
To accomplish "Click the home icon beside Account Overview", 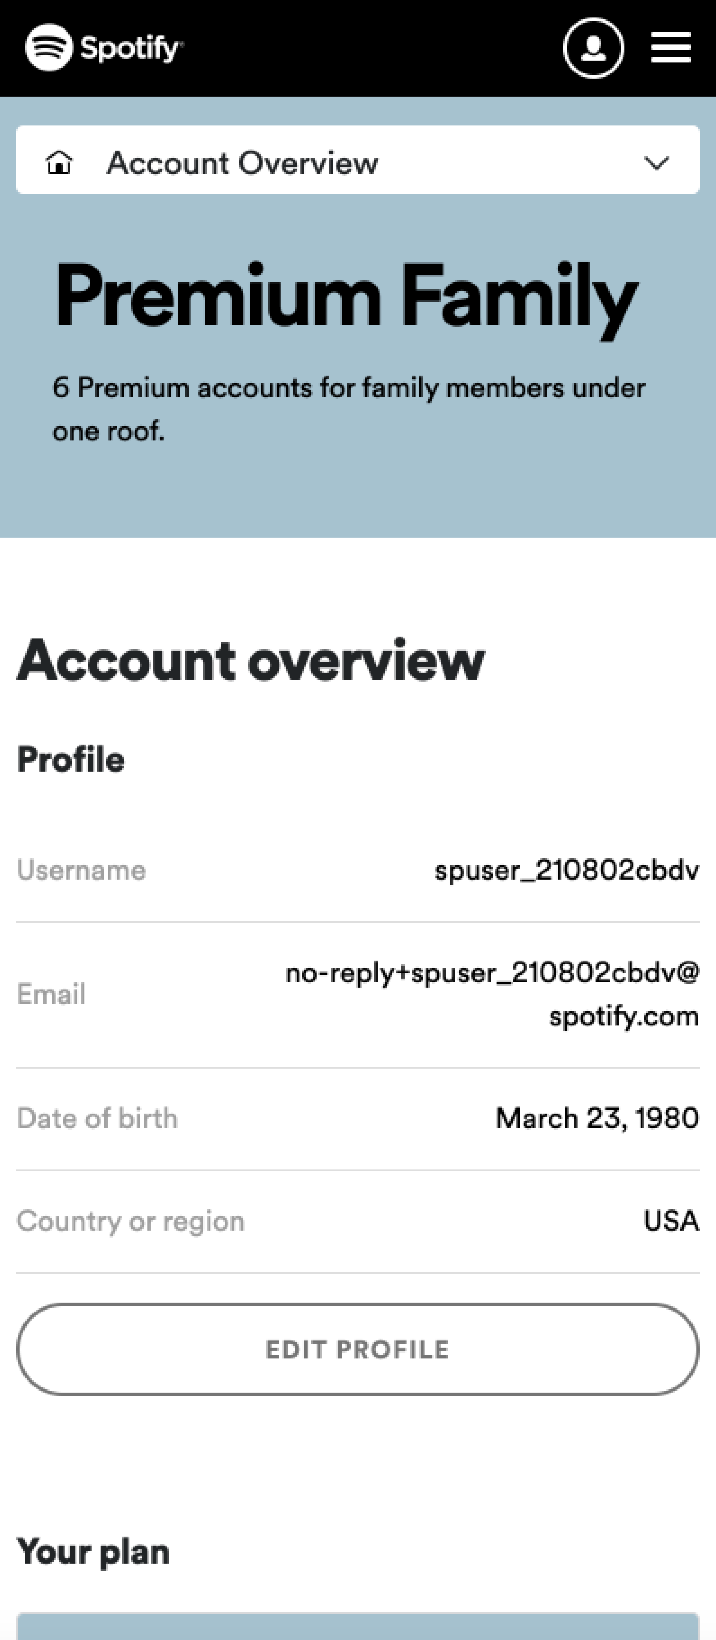I will (x=60, y=162).
